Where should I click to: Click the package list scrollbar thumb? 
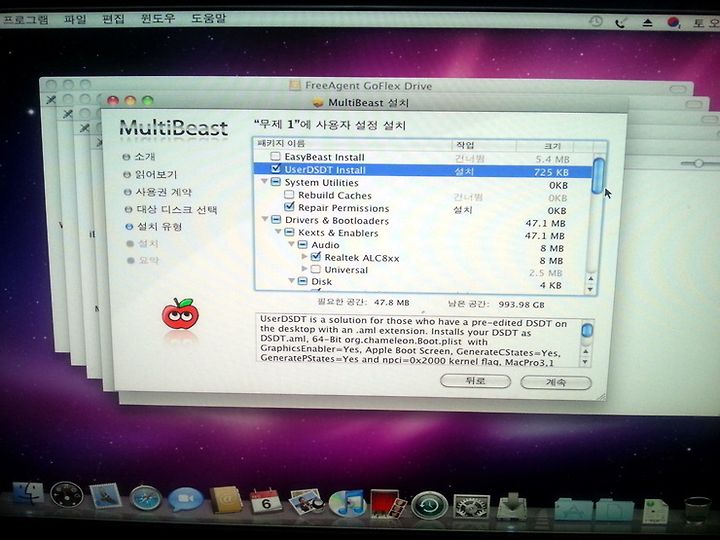[x=598, y=175]
